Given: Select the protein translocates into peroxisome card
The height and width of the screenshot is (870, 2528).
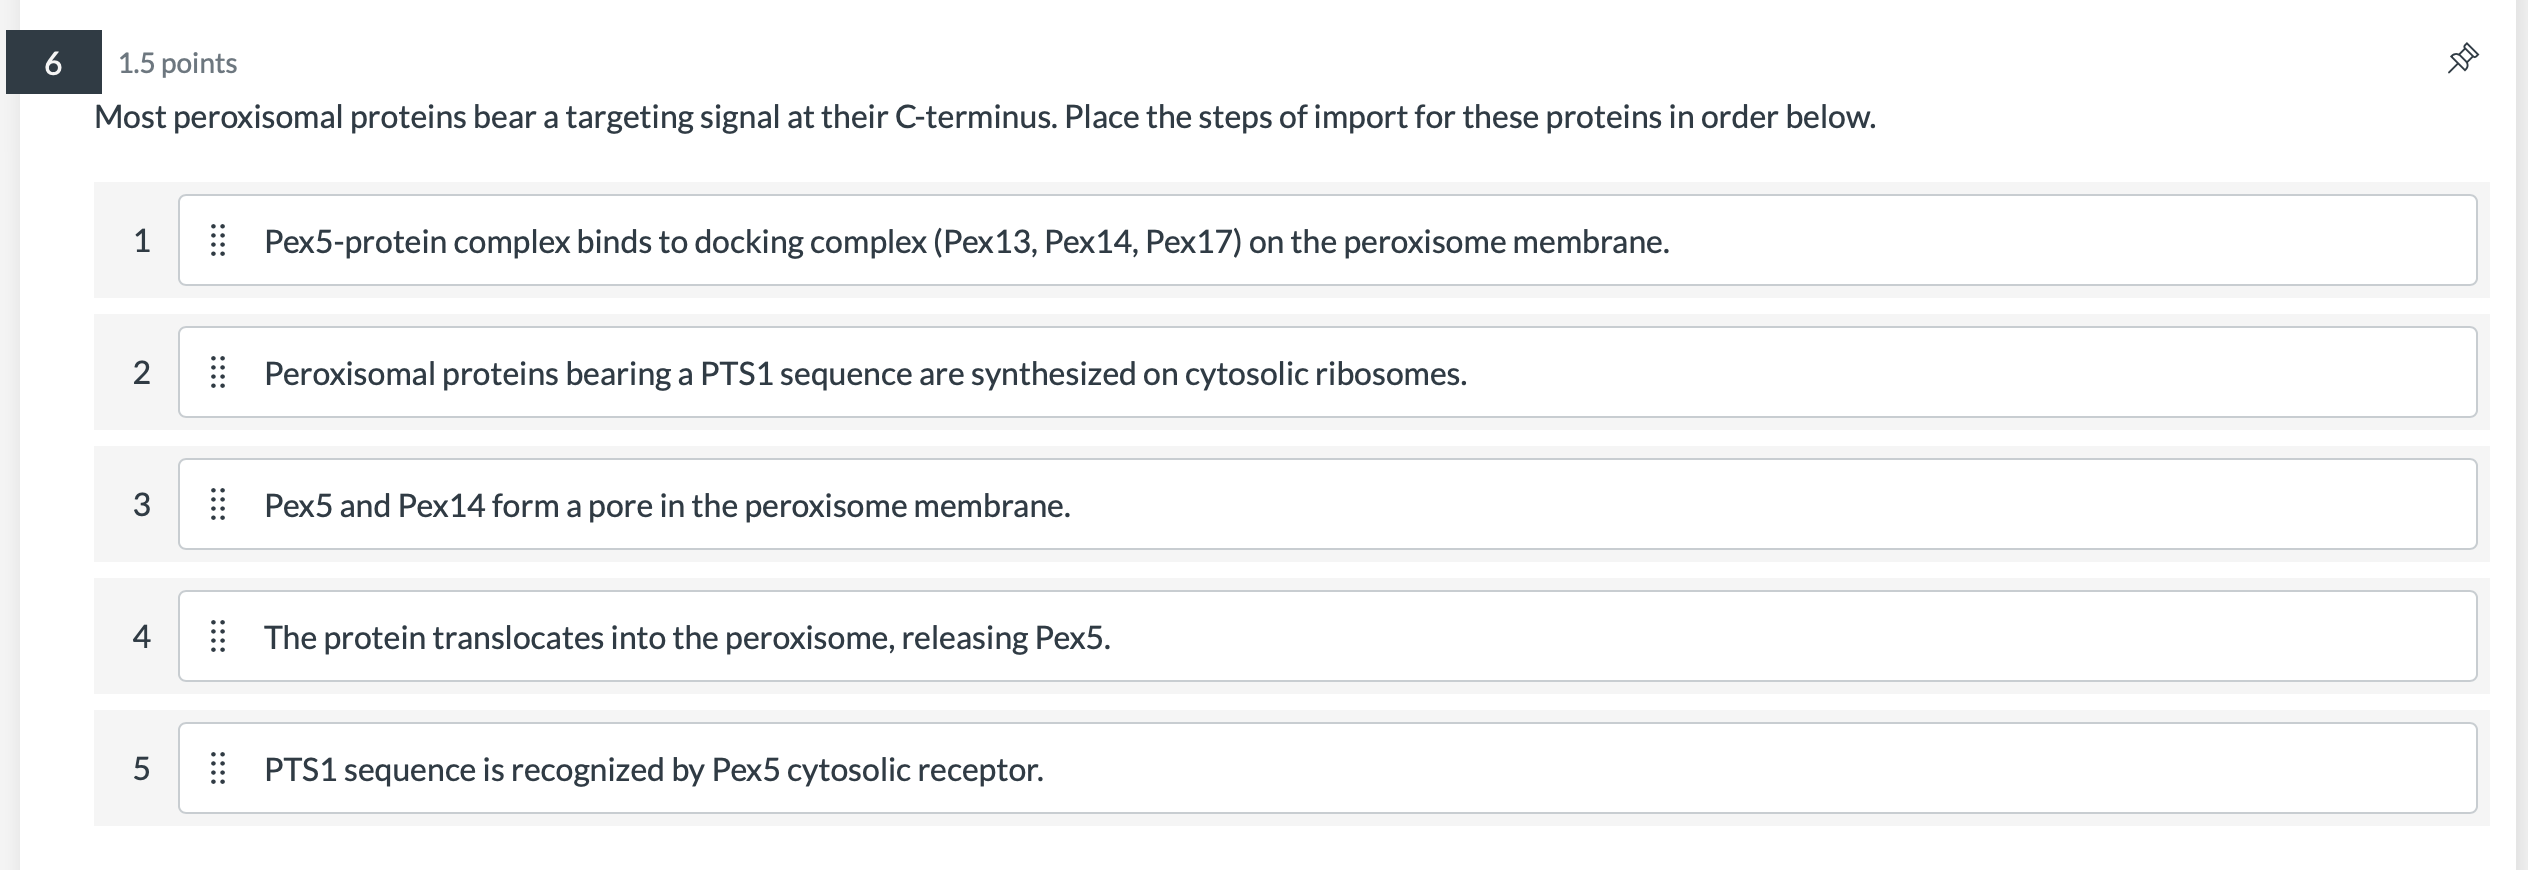Looking at the screenshot, I should (x=1326, y=637).
